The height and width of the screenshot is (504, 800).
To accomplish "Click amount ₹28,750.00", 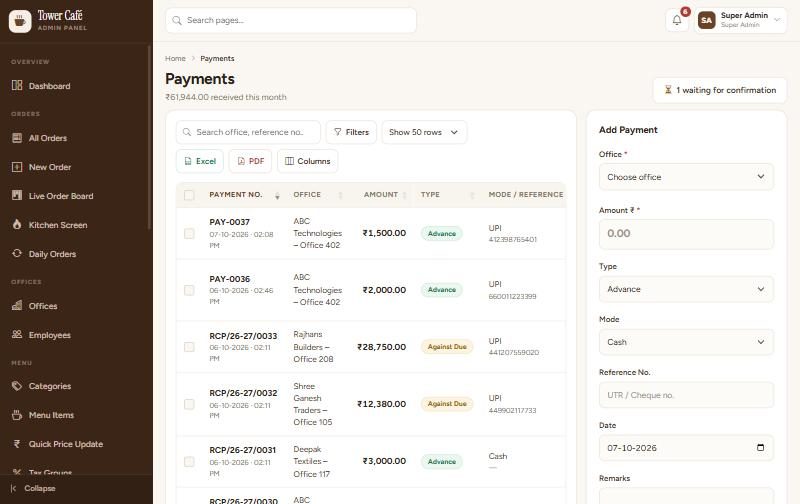I will pyautogui.click(x=381, y=347).
